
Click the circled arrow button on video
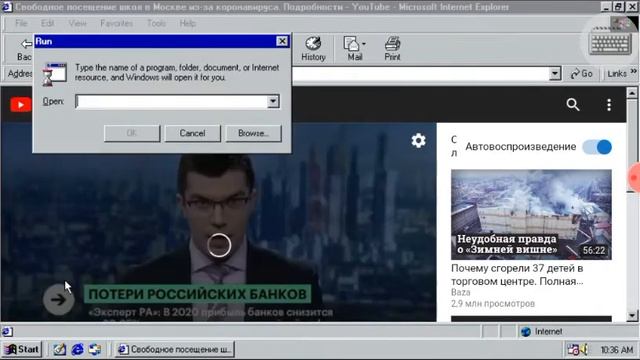(x=58, y=300)
